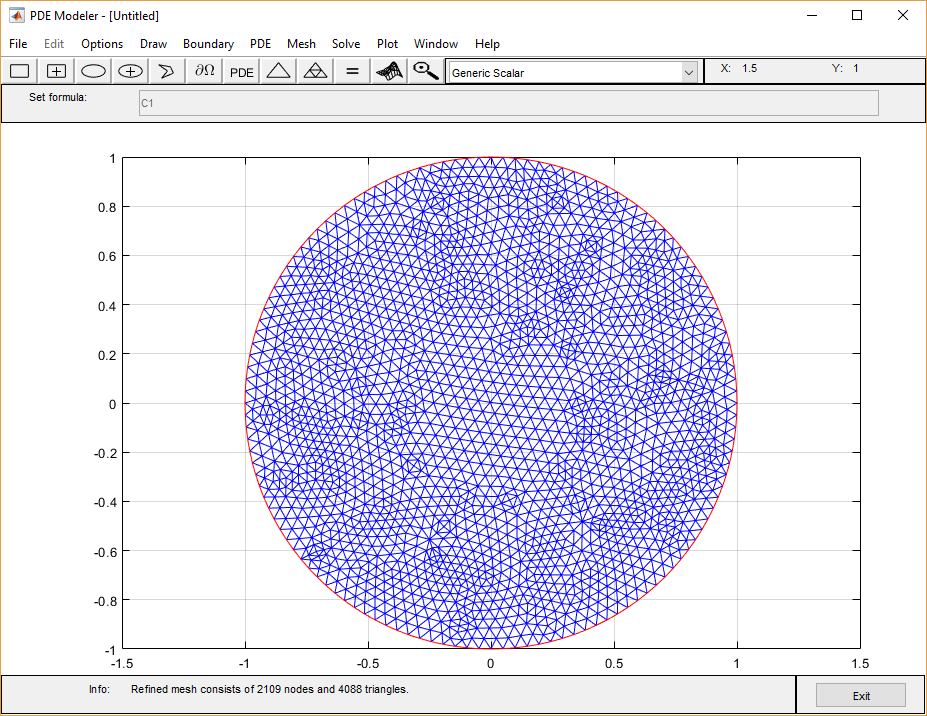Open the Edit menu

click(x=54, y=44)
